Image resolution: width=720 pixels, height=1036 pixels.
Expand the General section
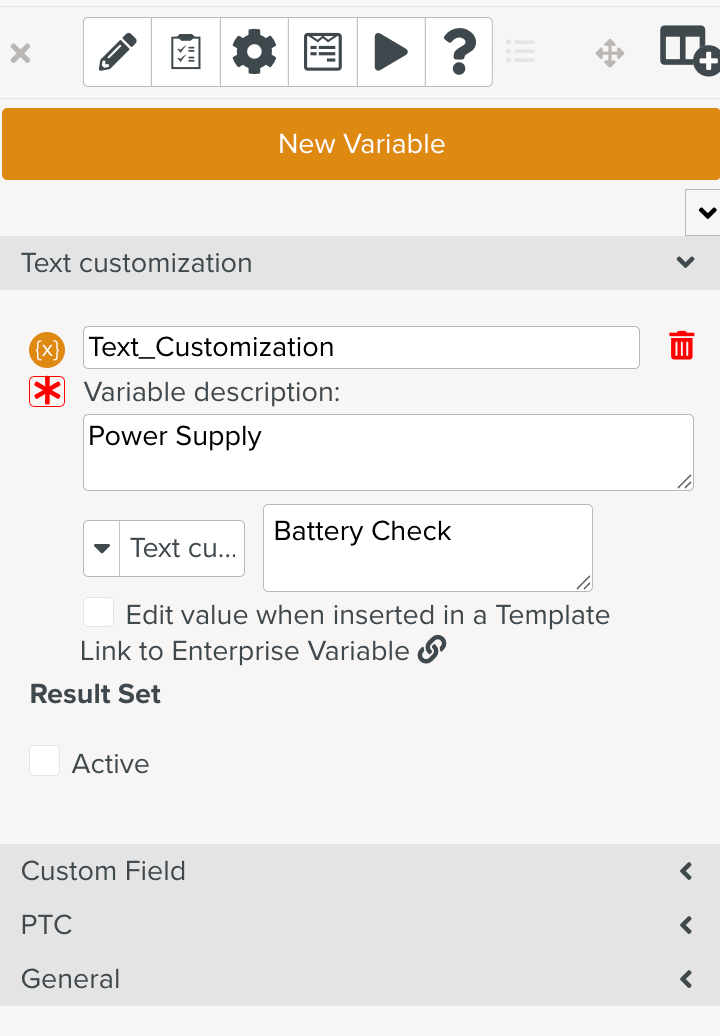686,979
